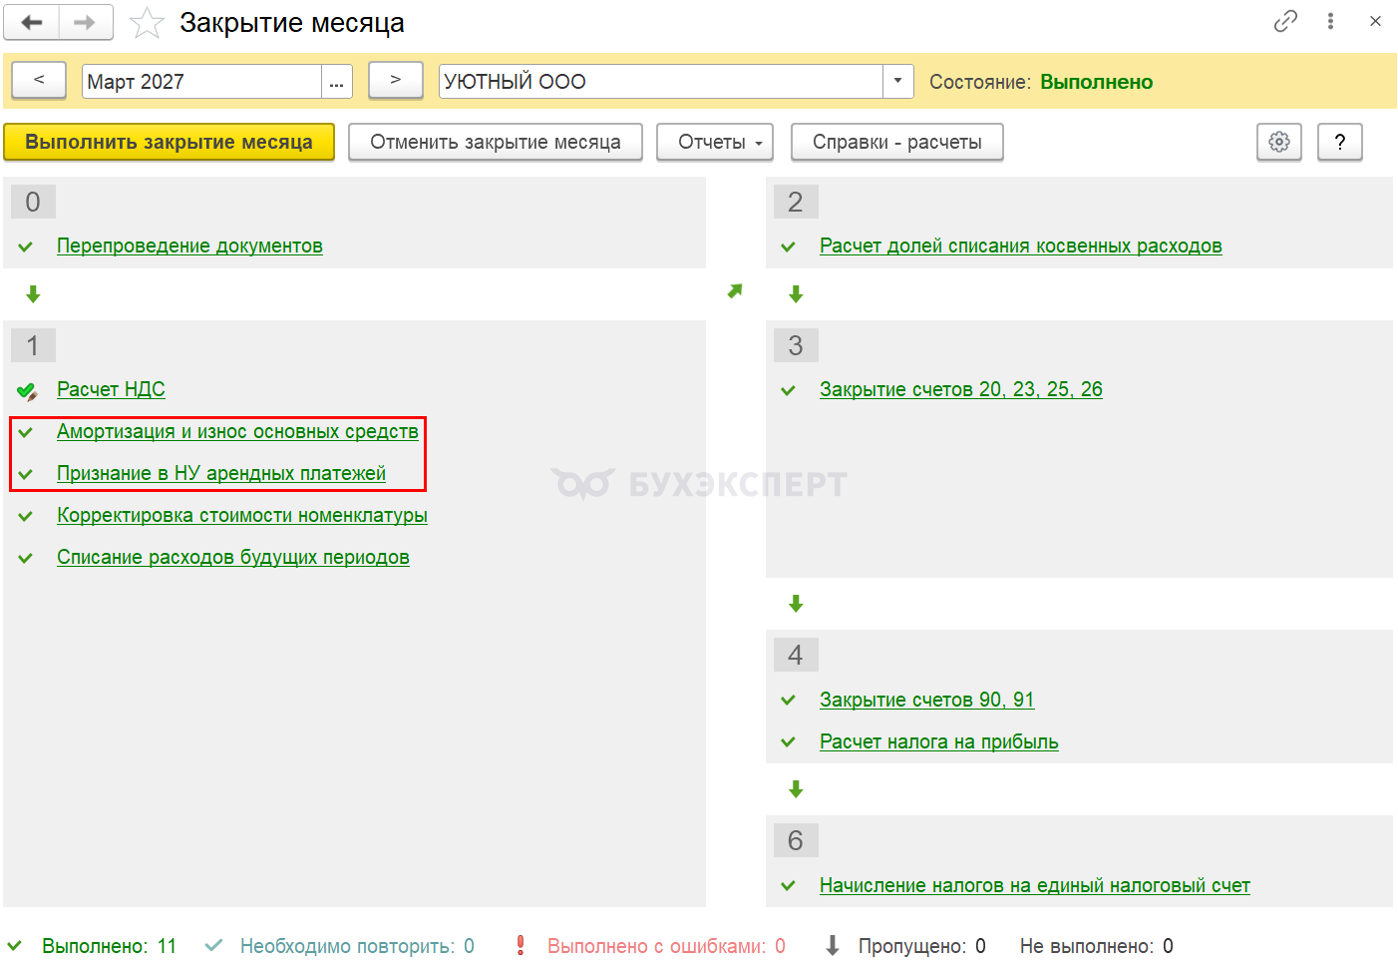Screen dimensions: 1398x970
Task: Go back with the left arrow button
Action: tap(32, 22)
